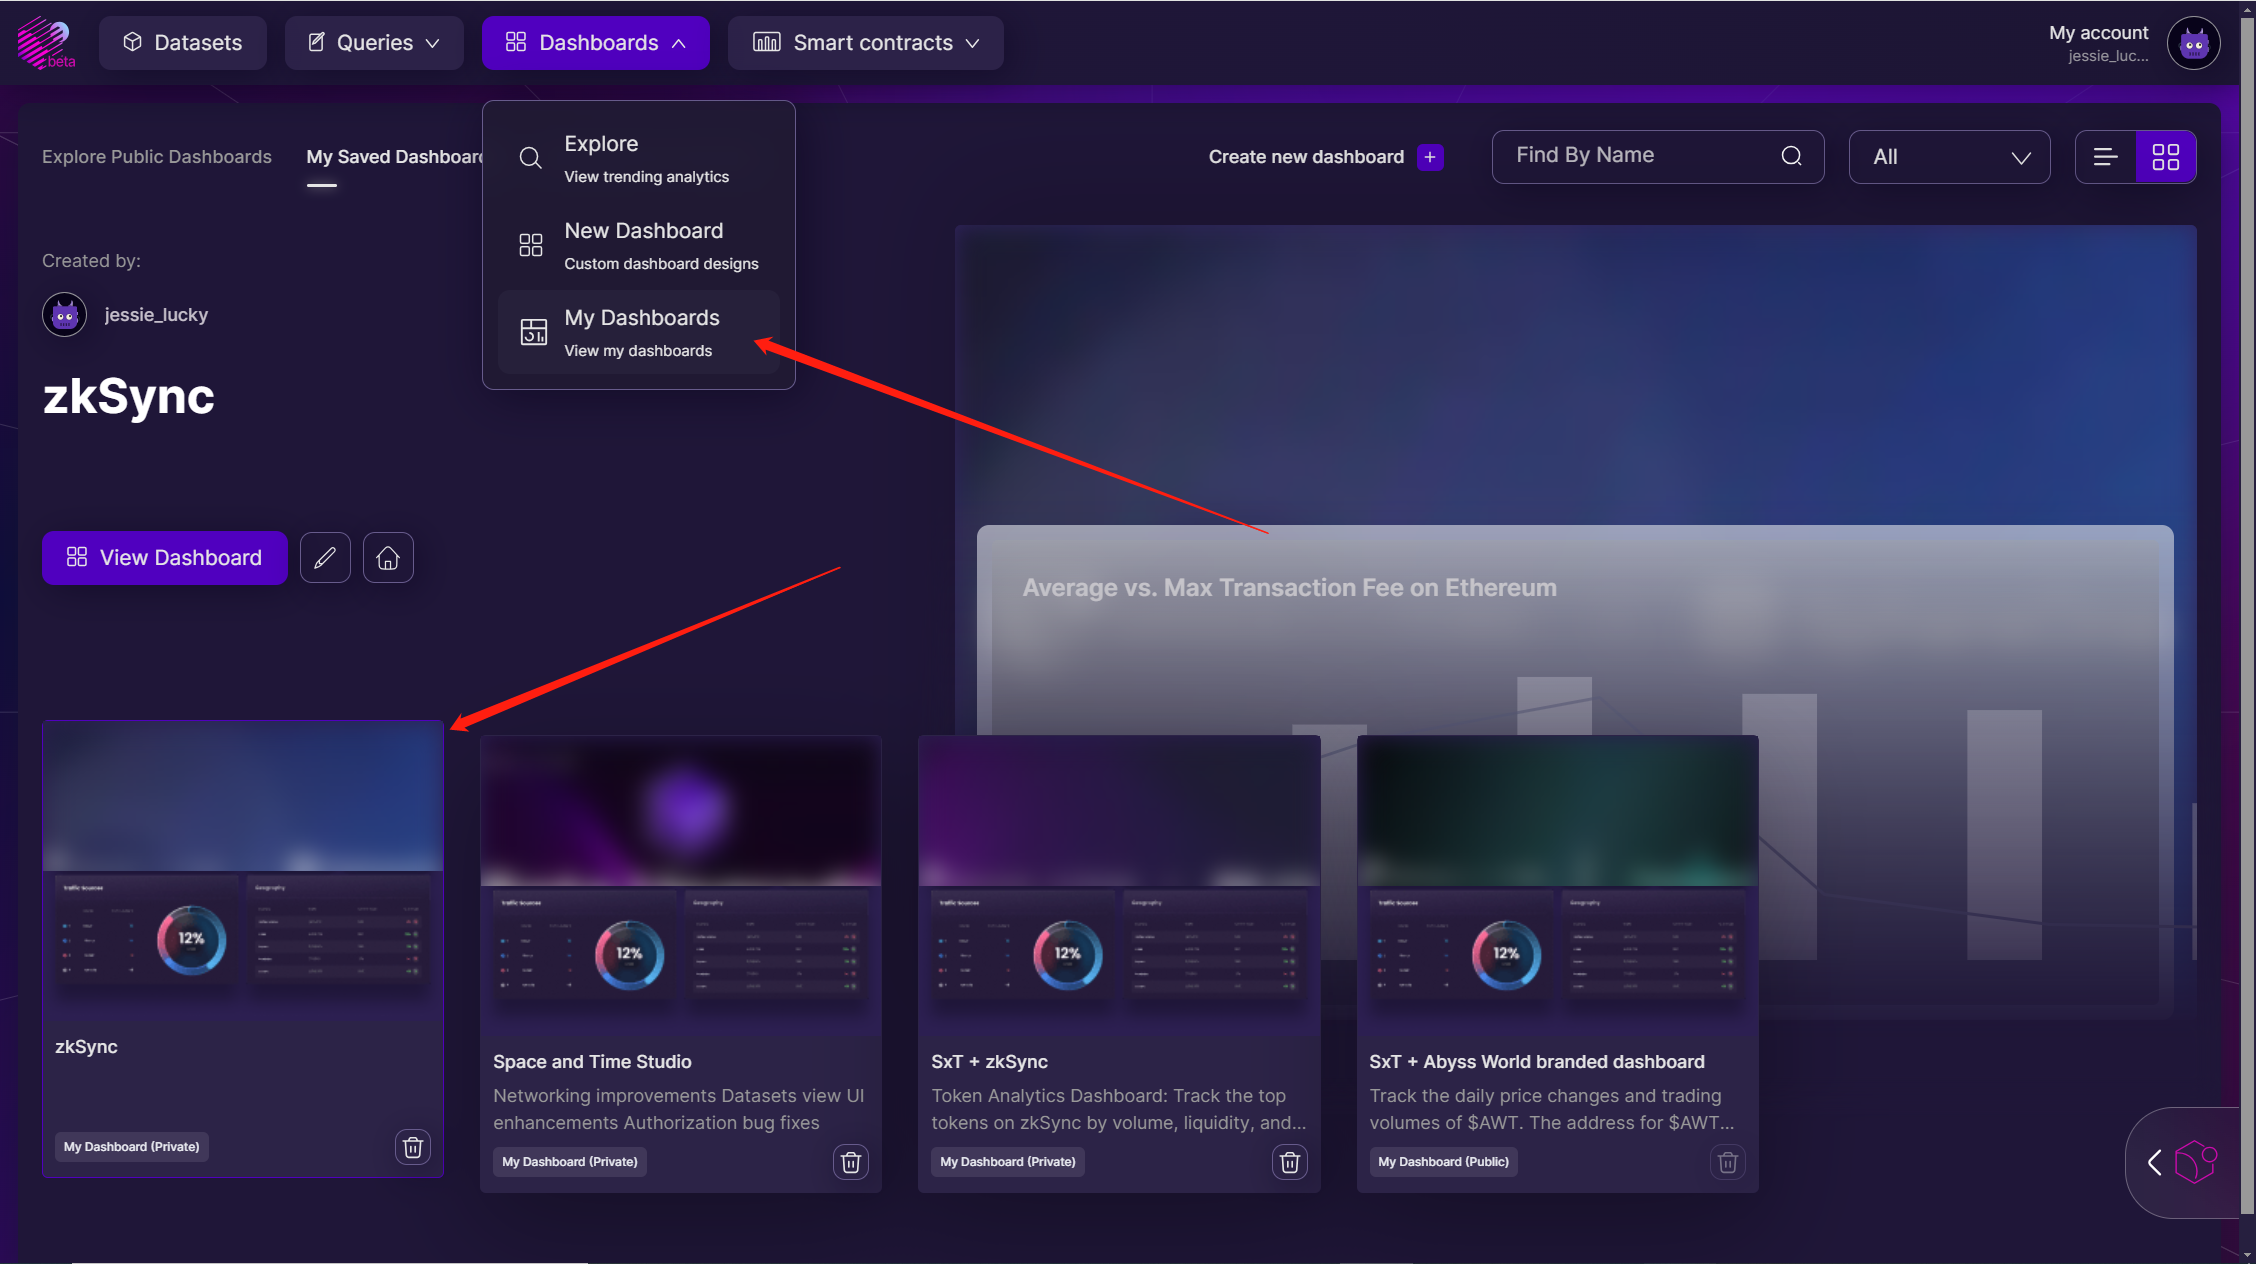Click the zkSync card title
The image size is (2256, 1264).
[x=86, y=1047]
